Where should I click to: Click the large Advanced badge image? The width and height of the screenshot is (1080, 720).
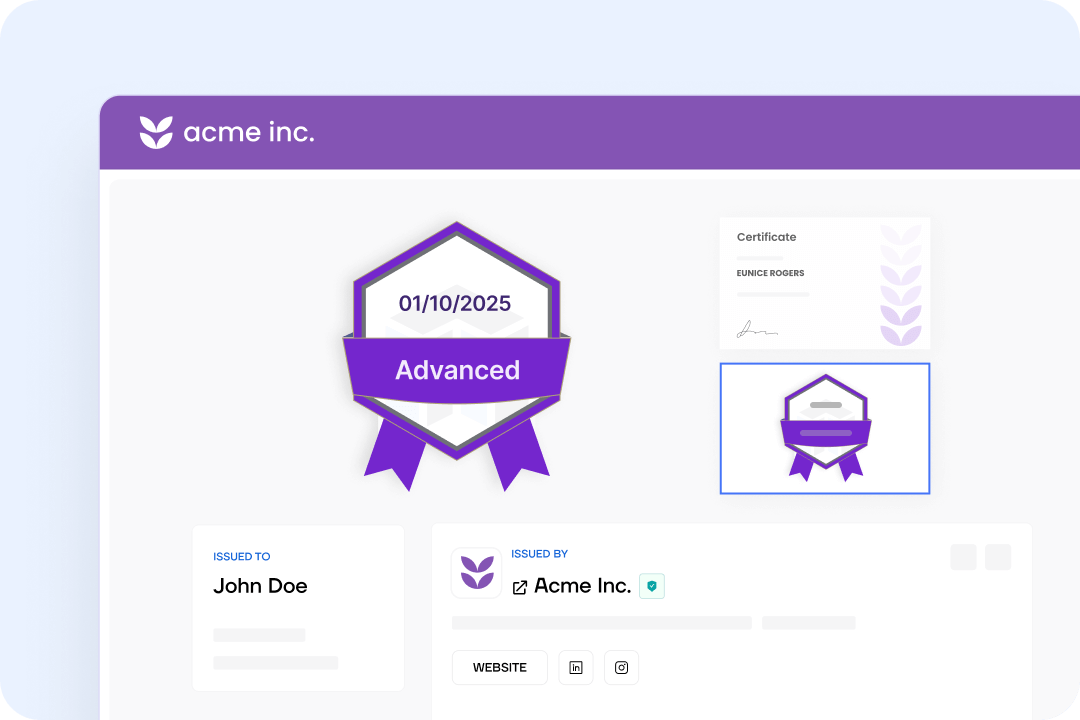click(457, 356)
